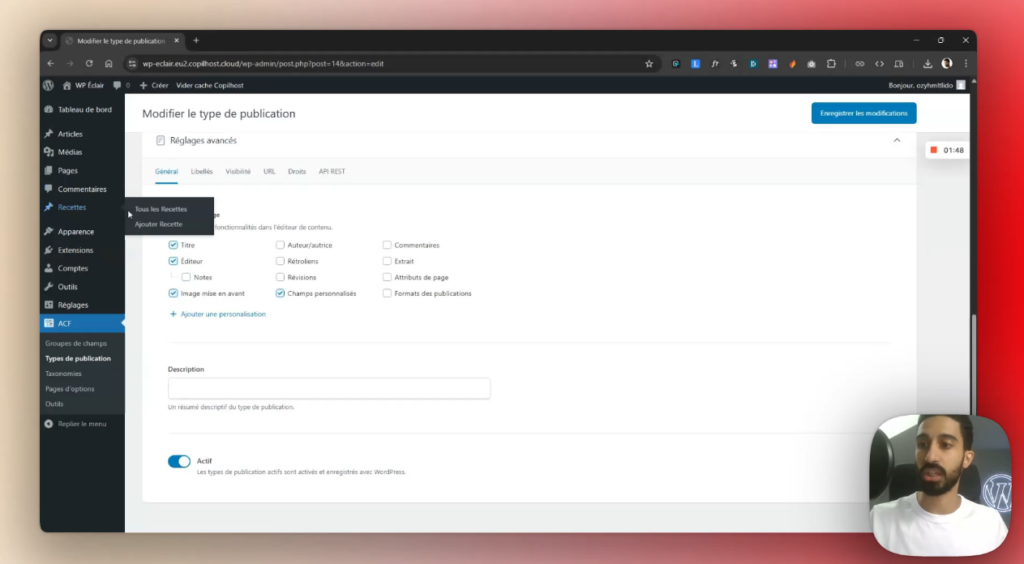Screen dimensions: 1024x564
Task: Uncheck the Titre checkbox
Action: [x=174, y=245]
